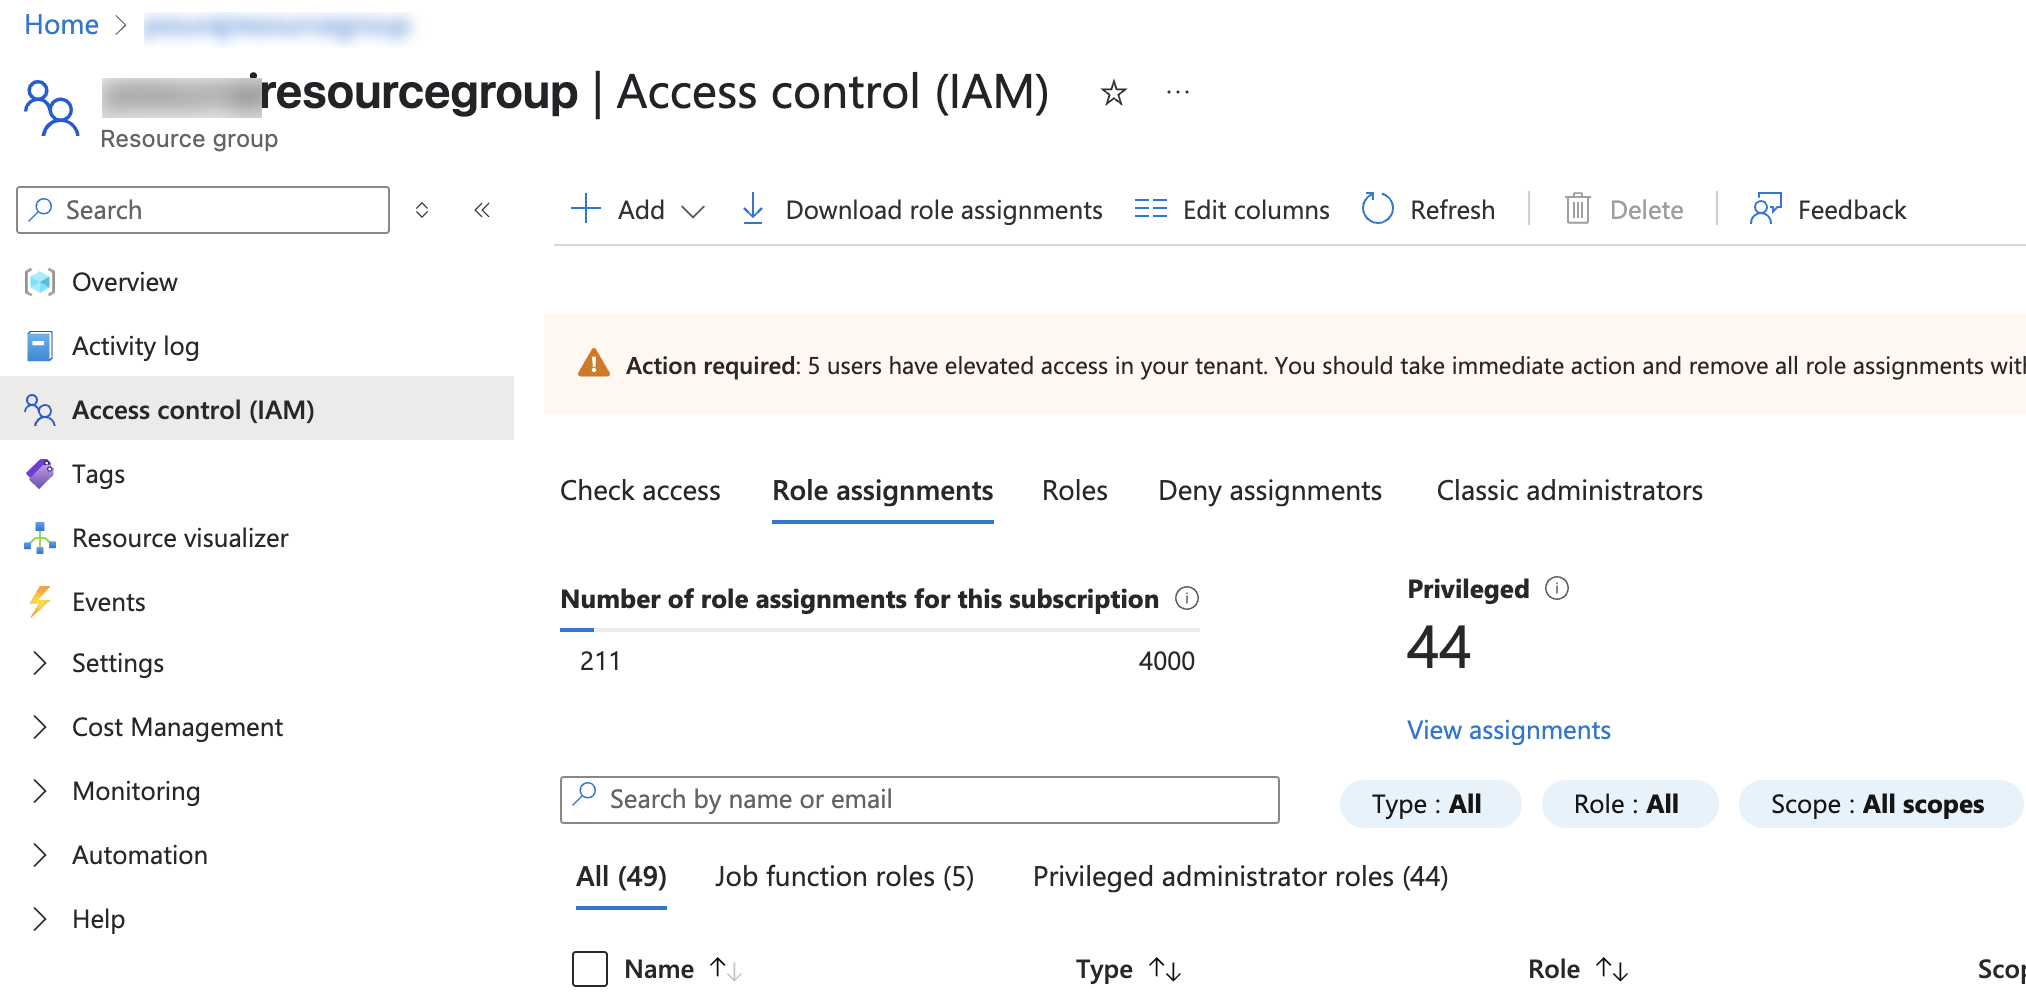Viewport: 2026px width, 1004px height.
Task: Click the info icon beside Privileged
Action: click(1557, 588)
